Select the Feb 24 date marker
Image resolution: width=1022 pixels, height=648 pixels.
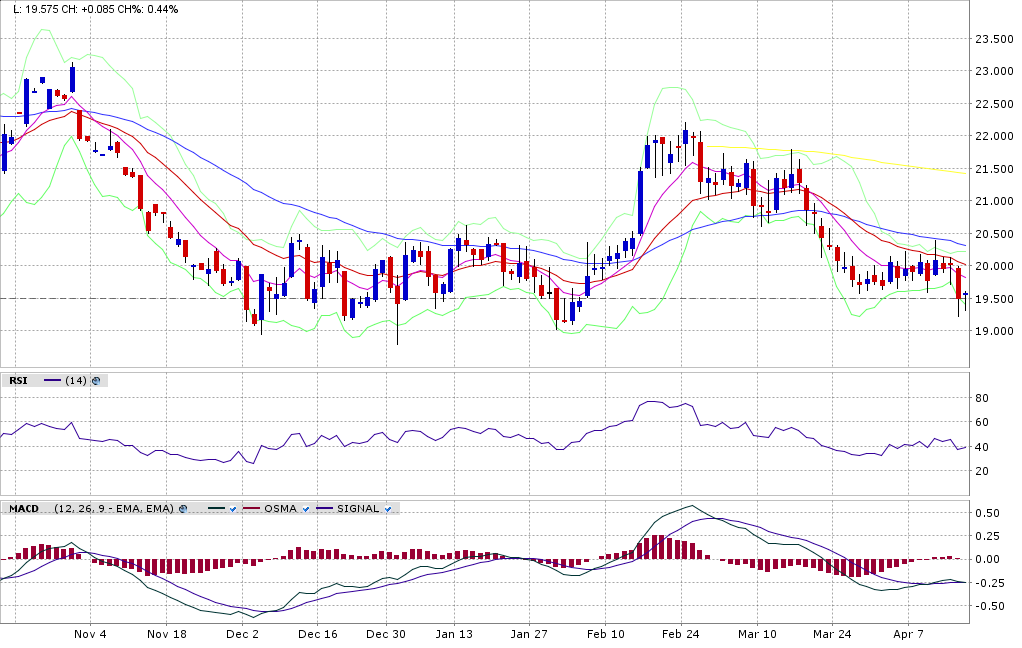[x=680, y=634]
